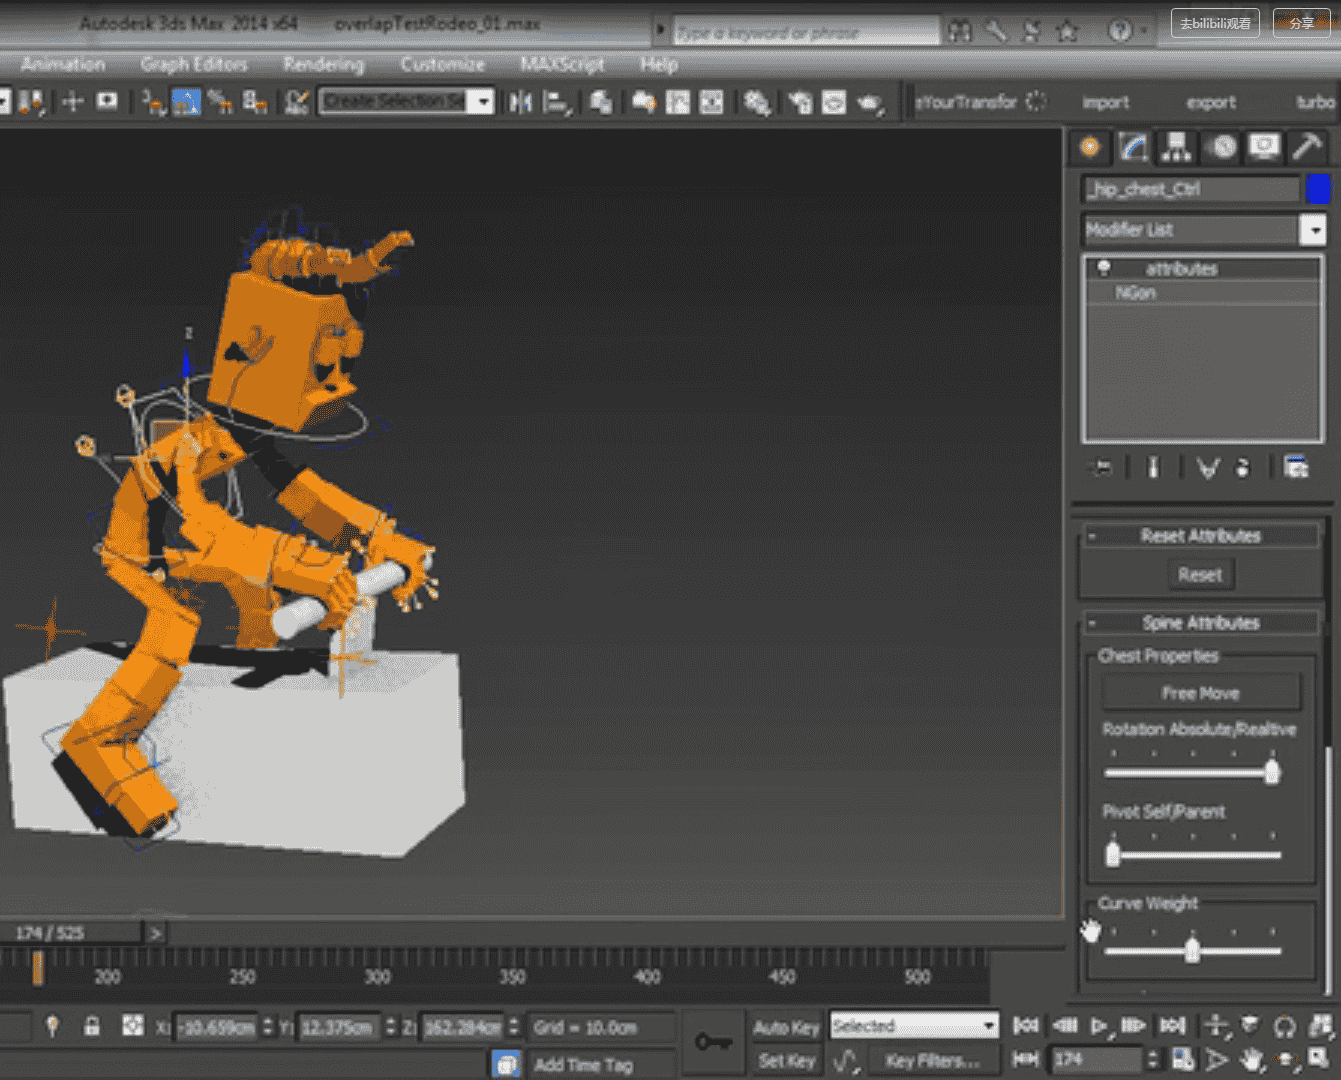Click the blue object color swatch
1341x1080 pixels.
[1318, 189]
